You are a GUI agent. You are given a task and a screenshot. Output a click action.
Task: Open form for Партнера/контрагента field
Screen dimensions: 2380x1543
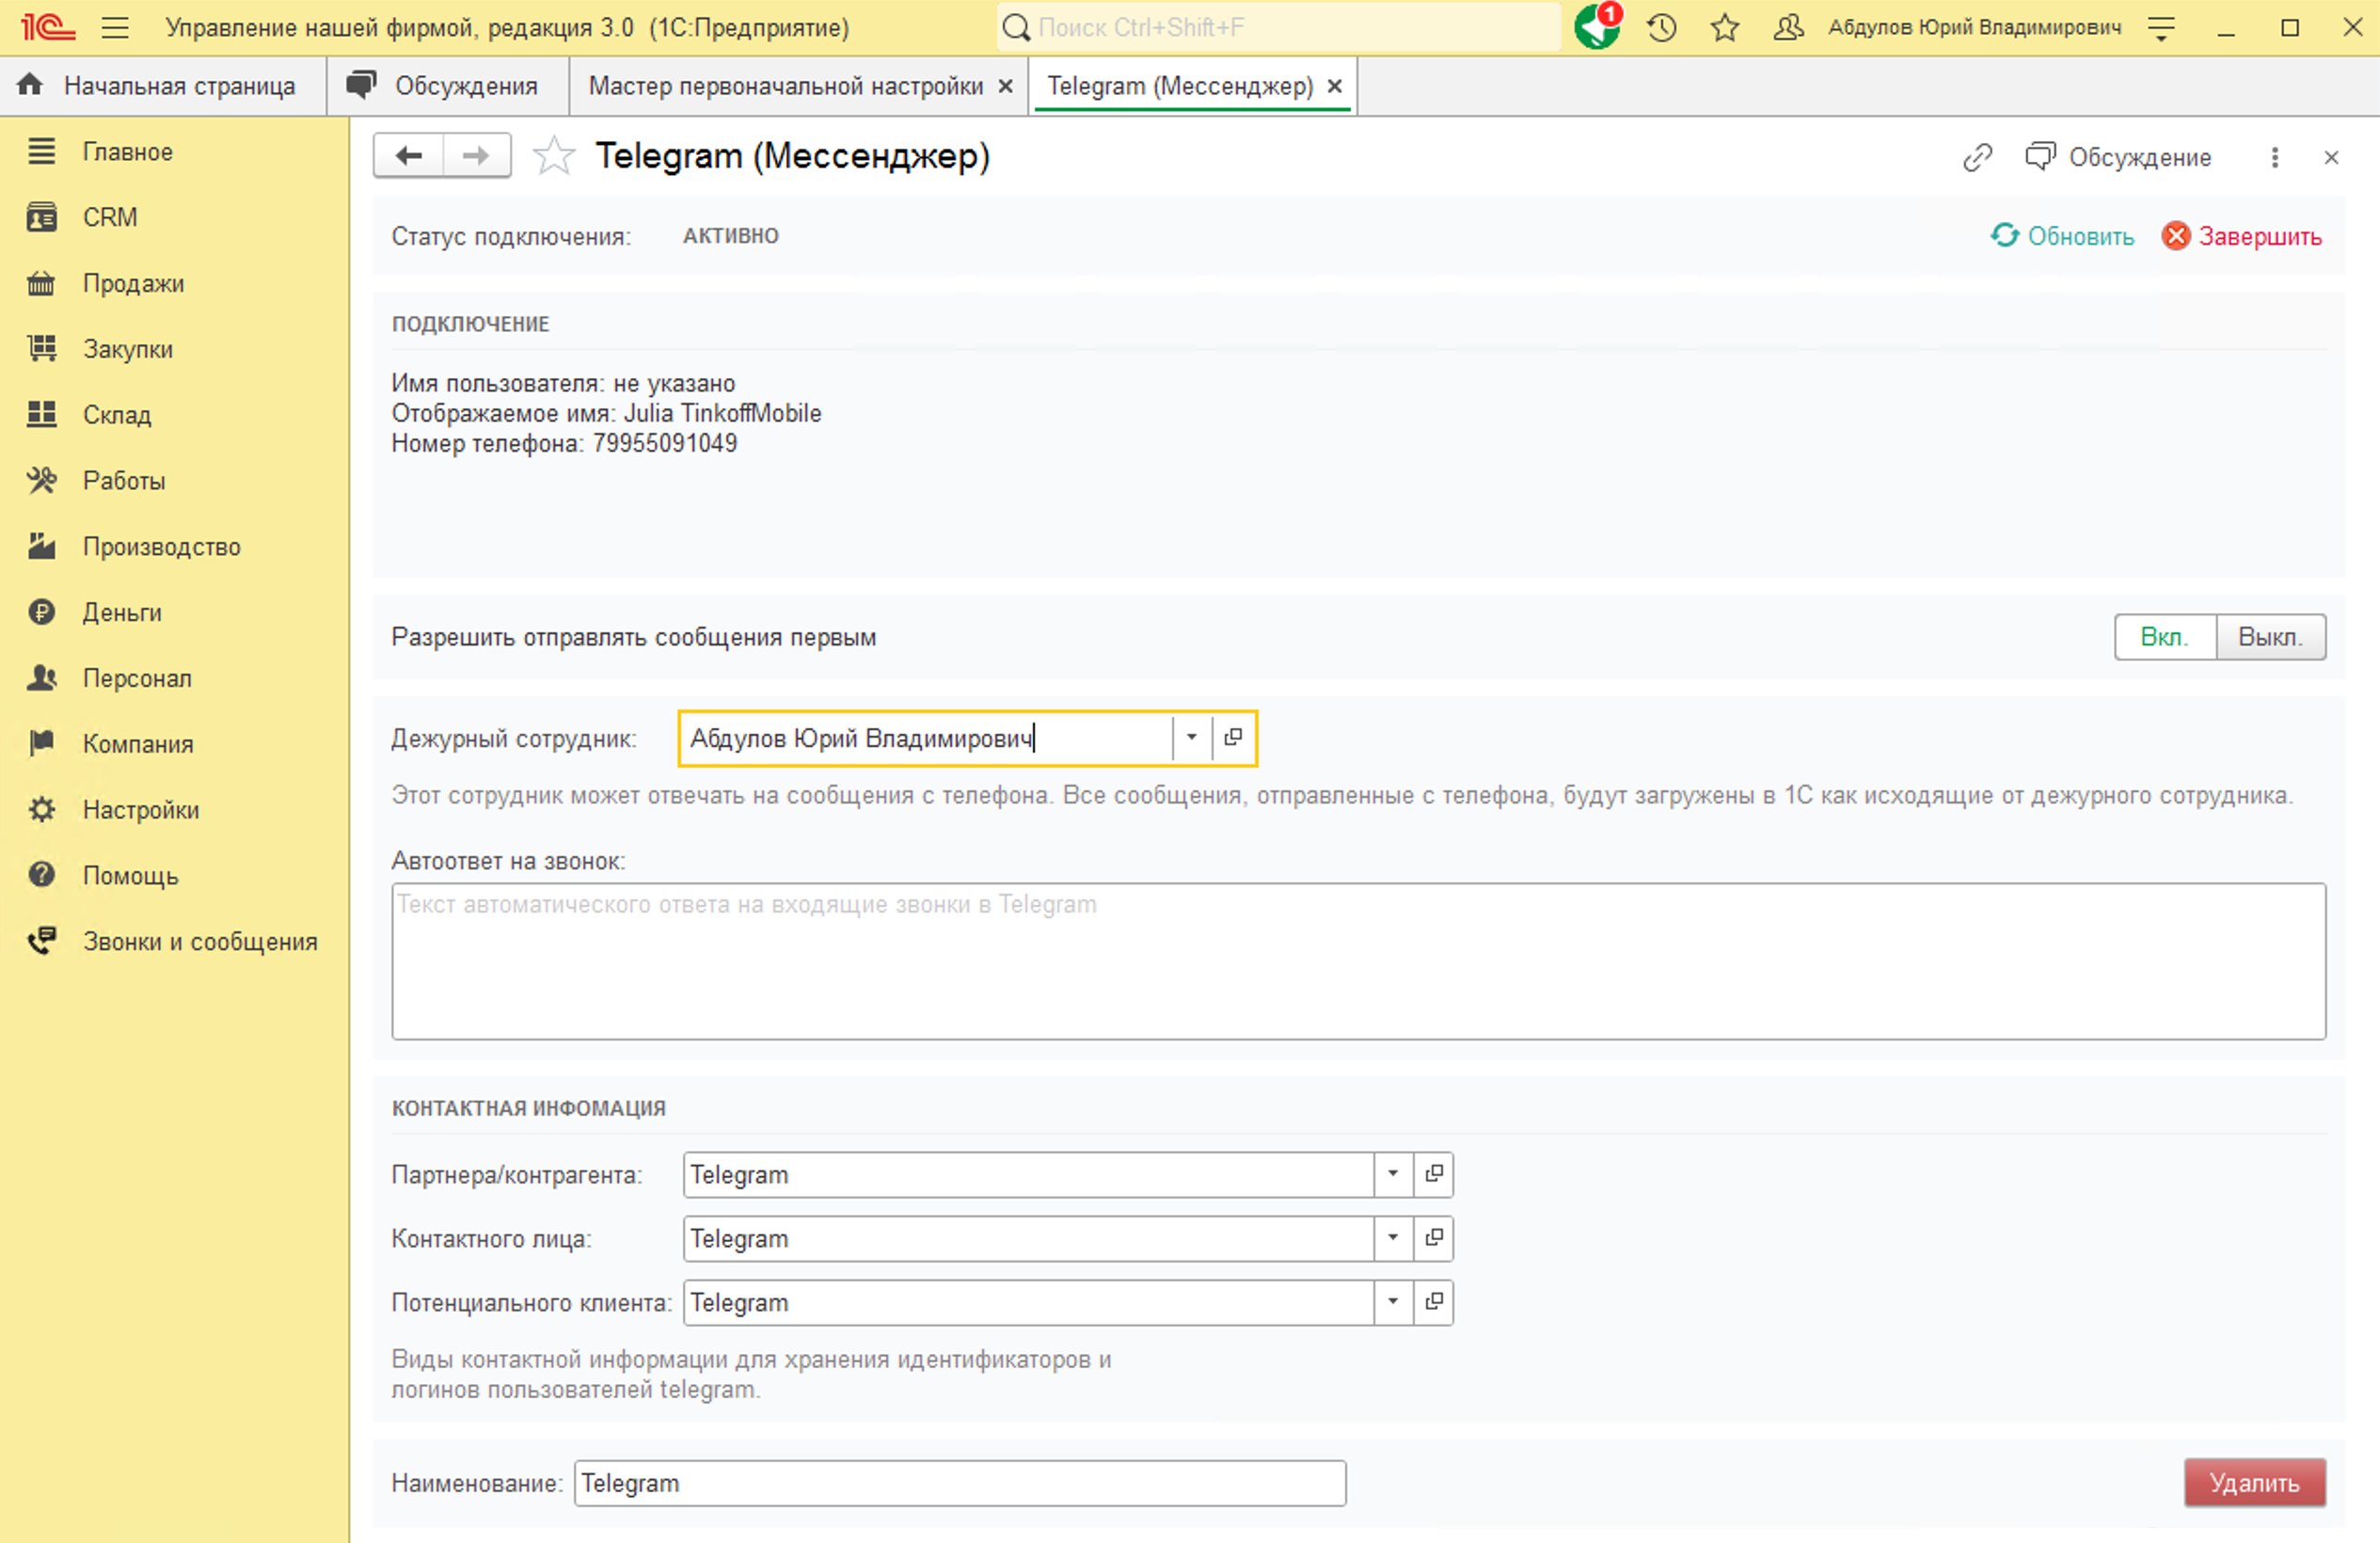coord(1433,1173)
